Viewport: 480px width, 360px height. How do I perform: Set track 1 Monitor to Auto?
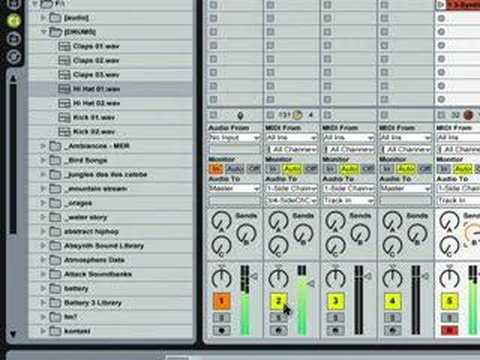click(x=235, y=169)
